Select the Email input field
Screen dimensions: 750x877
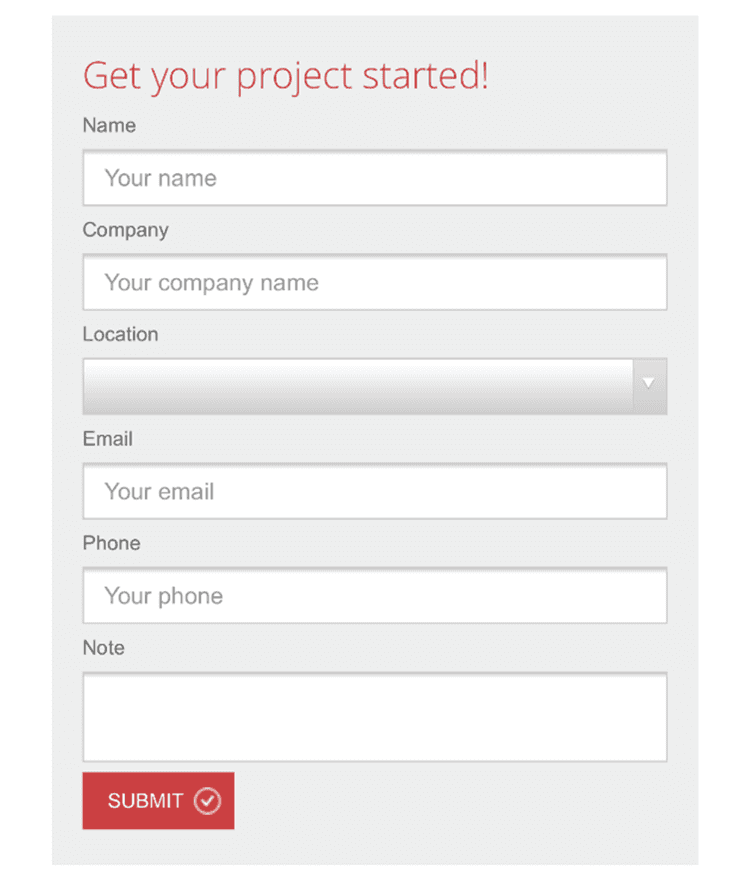coord(374,491)
